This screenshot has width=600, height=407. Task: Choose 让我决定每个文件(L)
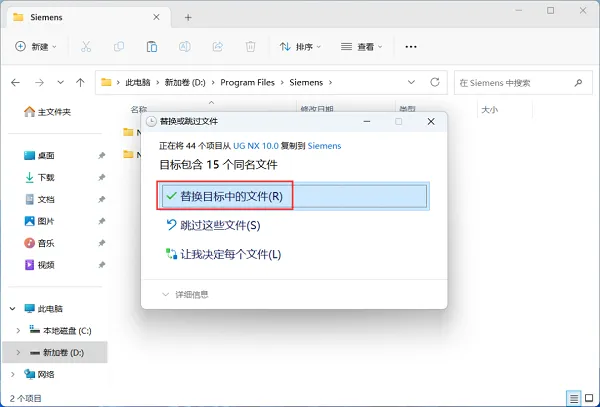click(223, 254)
